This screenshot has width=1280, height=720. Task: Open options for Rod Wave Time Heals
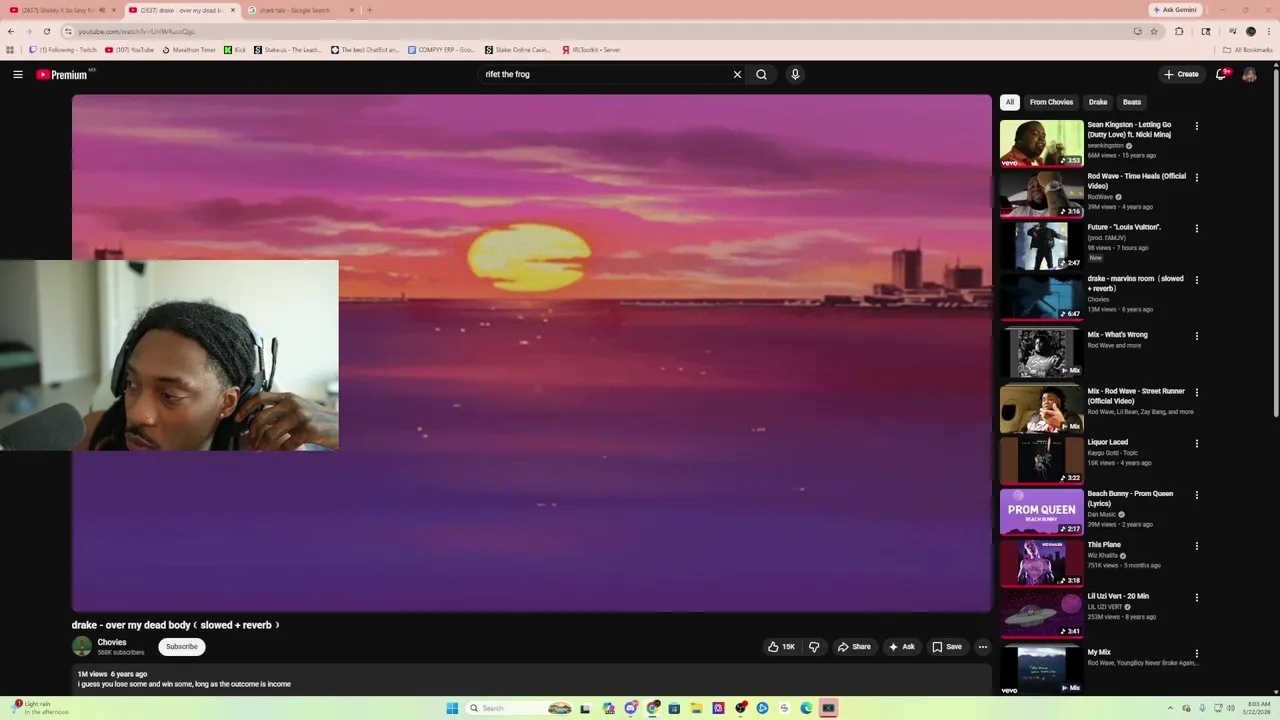1196,178
